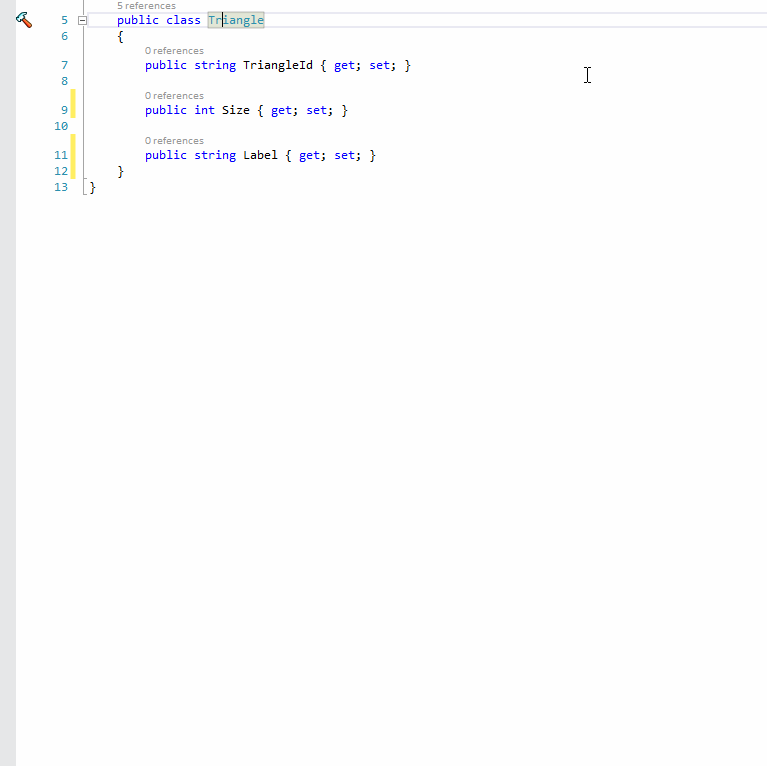Select the "public" keyword on line 7
This screenshot has width=767, height=766.
(166, 66)
